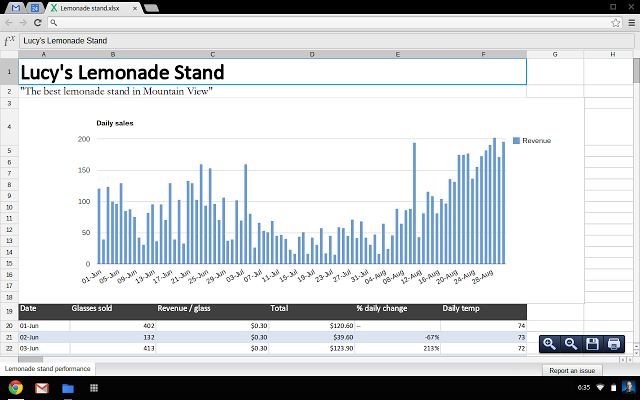
Task: Print the spreadsheet using the printer icon
Action: coord(615,344)
